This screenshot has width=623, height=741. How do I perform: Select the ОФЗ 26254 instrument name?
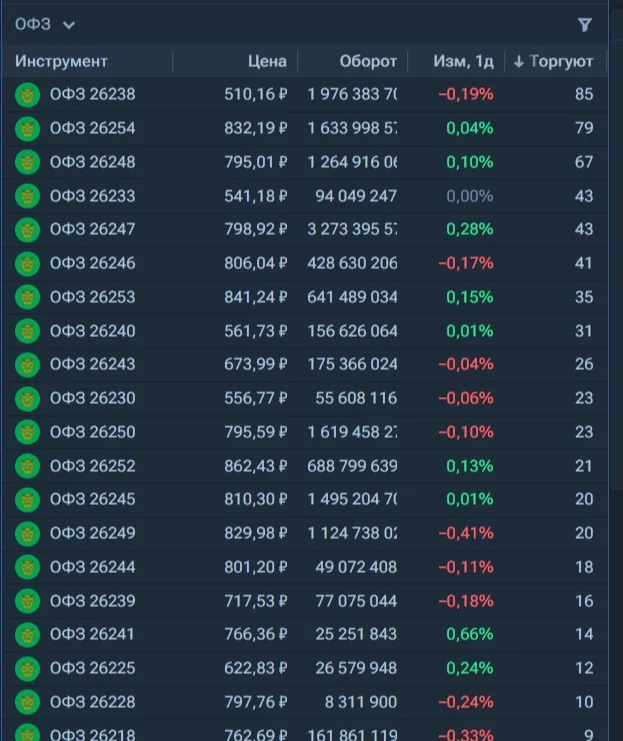click(x=93, y=128)
